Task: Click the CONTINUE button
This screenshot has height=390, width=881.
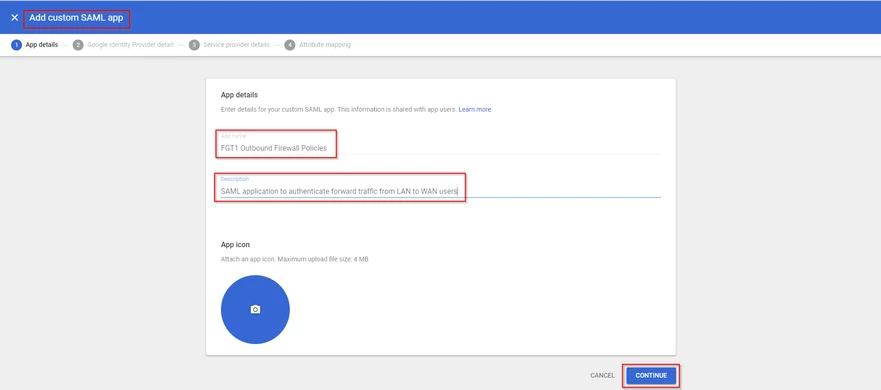Action: pos(651,375)
